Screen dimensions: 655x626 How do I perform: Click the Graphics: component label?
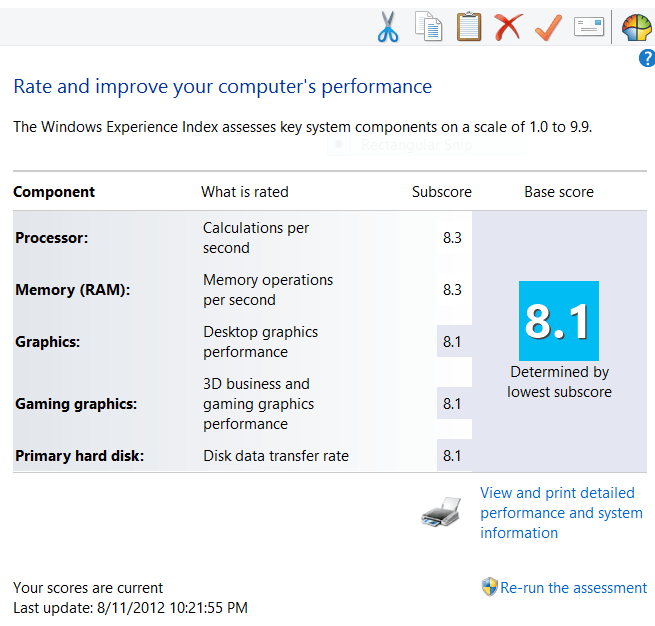[48, 342]
